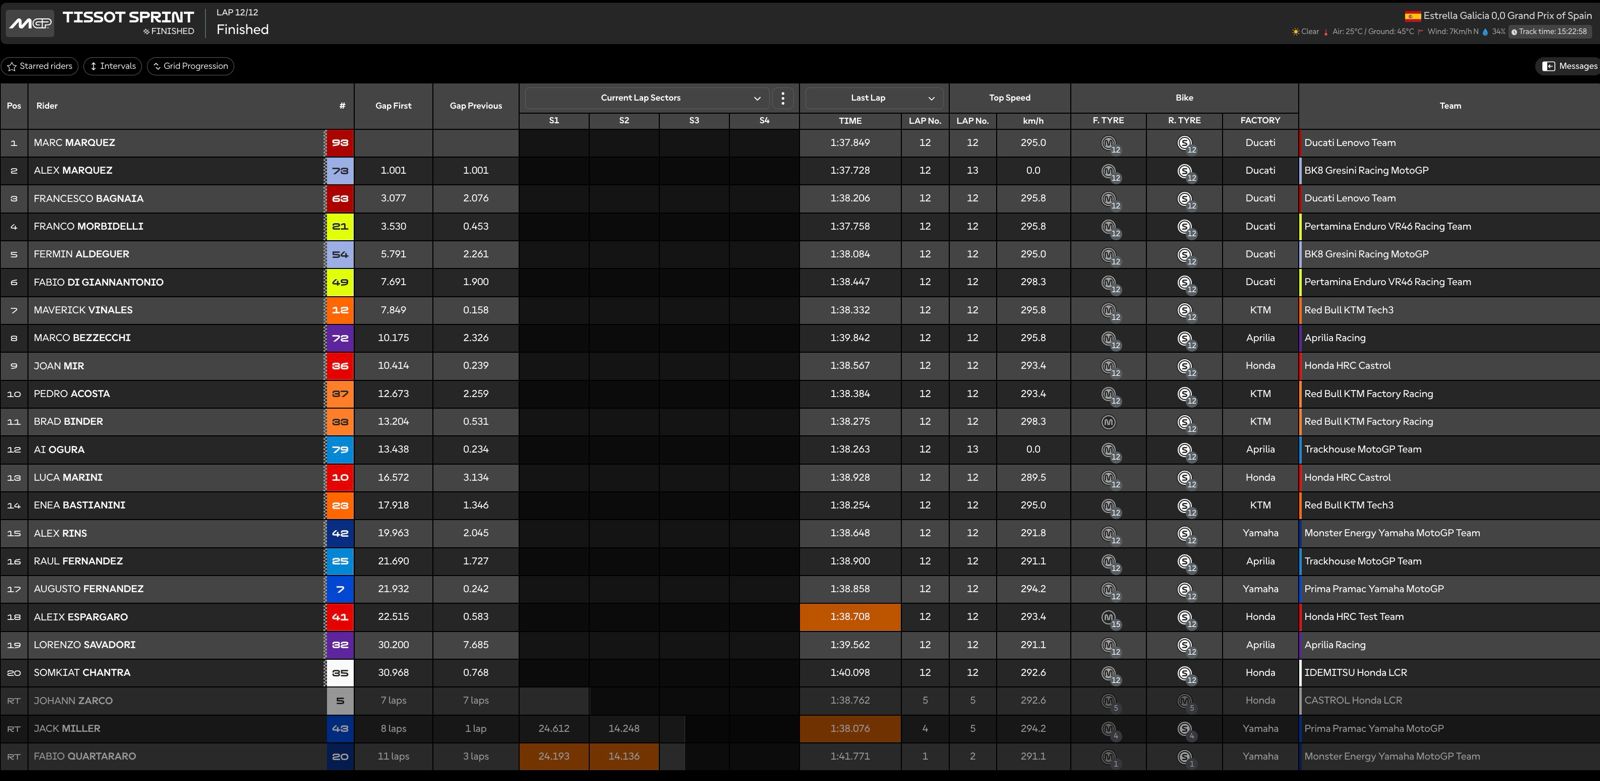Image resolution: width=1600 pixels, height=781 pixels.
Task: Expand the Current Lap Sectors dropdown
Action: [647, 98]
